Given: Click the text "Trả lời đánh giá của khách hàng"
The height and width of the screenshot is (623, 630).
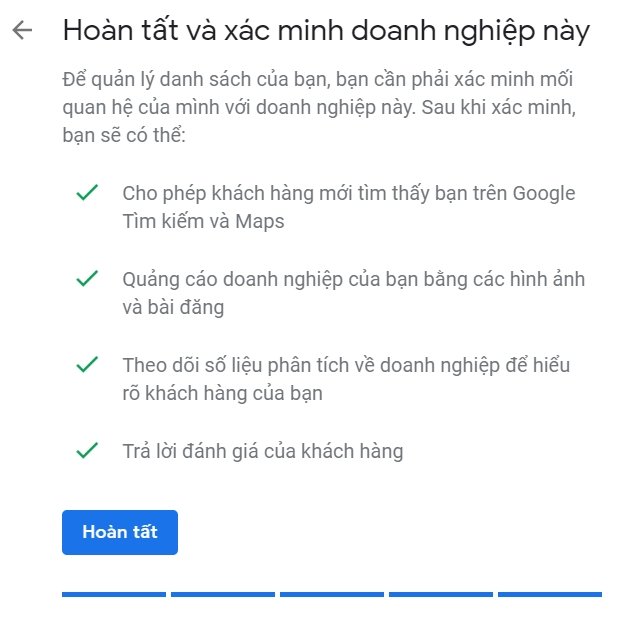Looking at the screenshot, I should pyautogui.click(x=263, y=452).
